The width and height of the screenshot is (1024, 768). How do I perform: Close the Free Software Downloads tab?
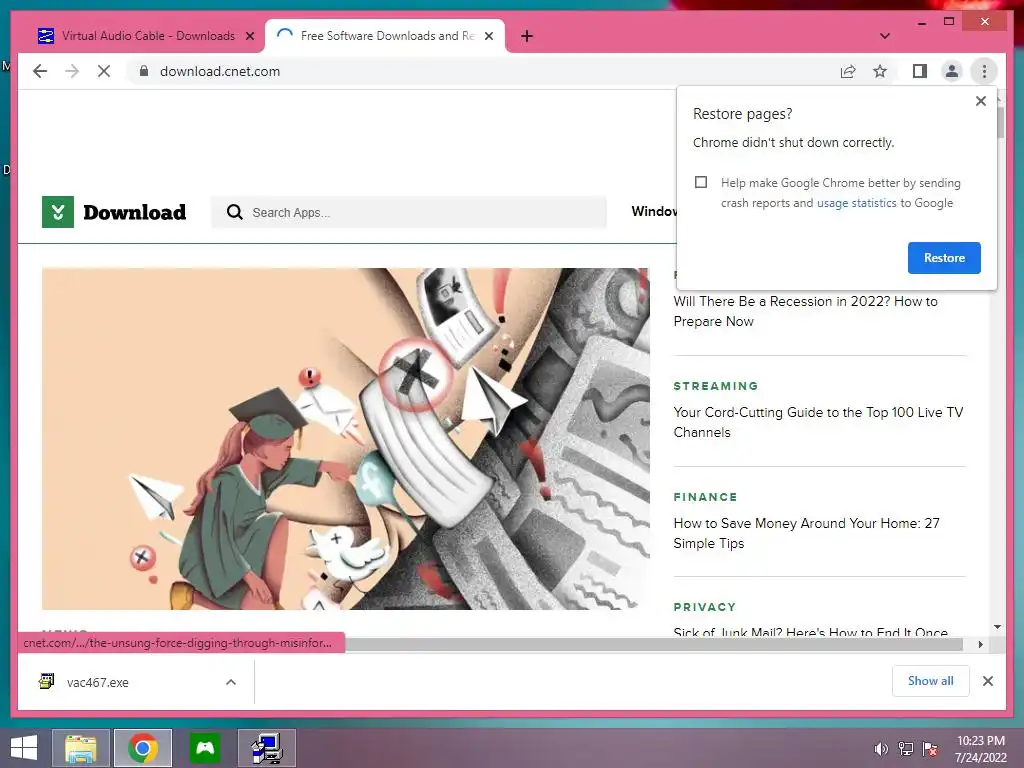pos(488,37)
